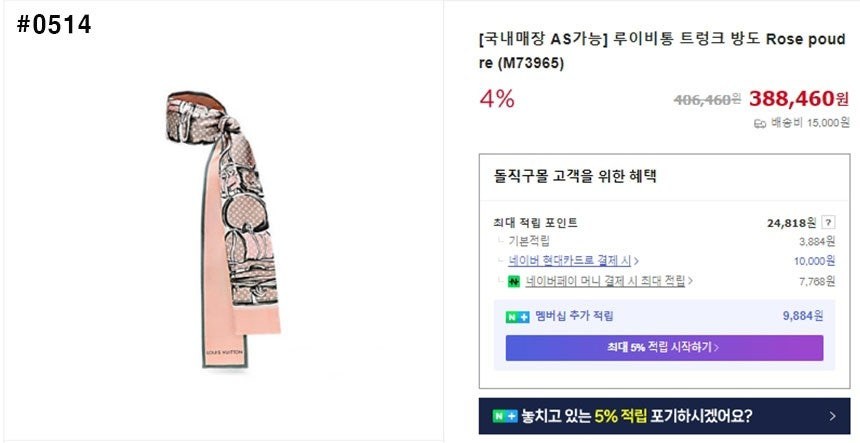This screenshot has height=443, width=860.
Task: Open the 네이버 현대카드로 결제 시 link
Action: [x=574, y=261]
